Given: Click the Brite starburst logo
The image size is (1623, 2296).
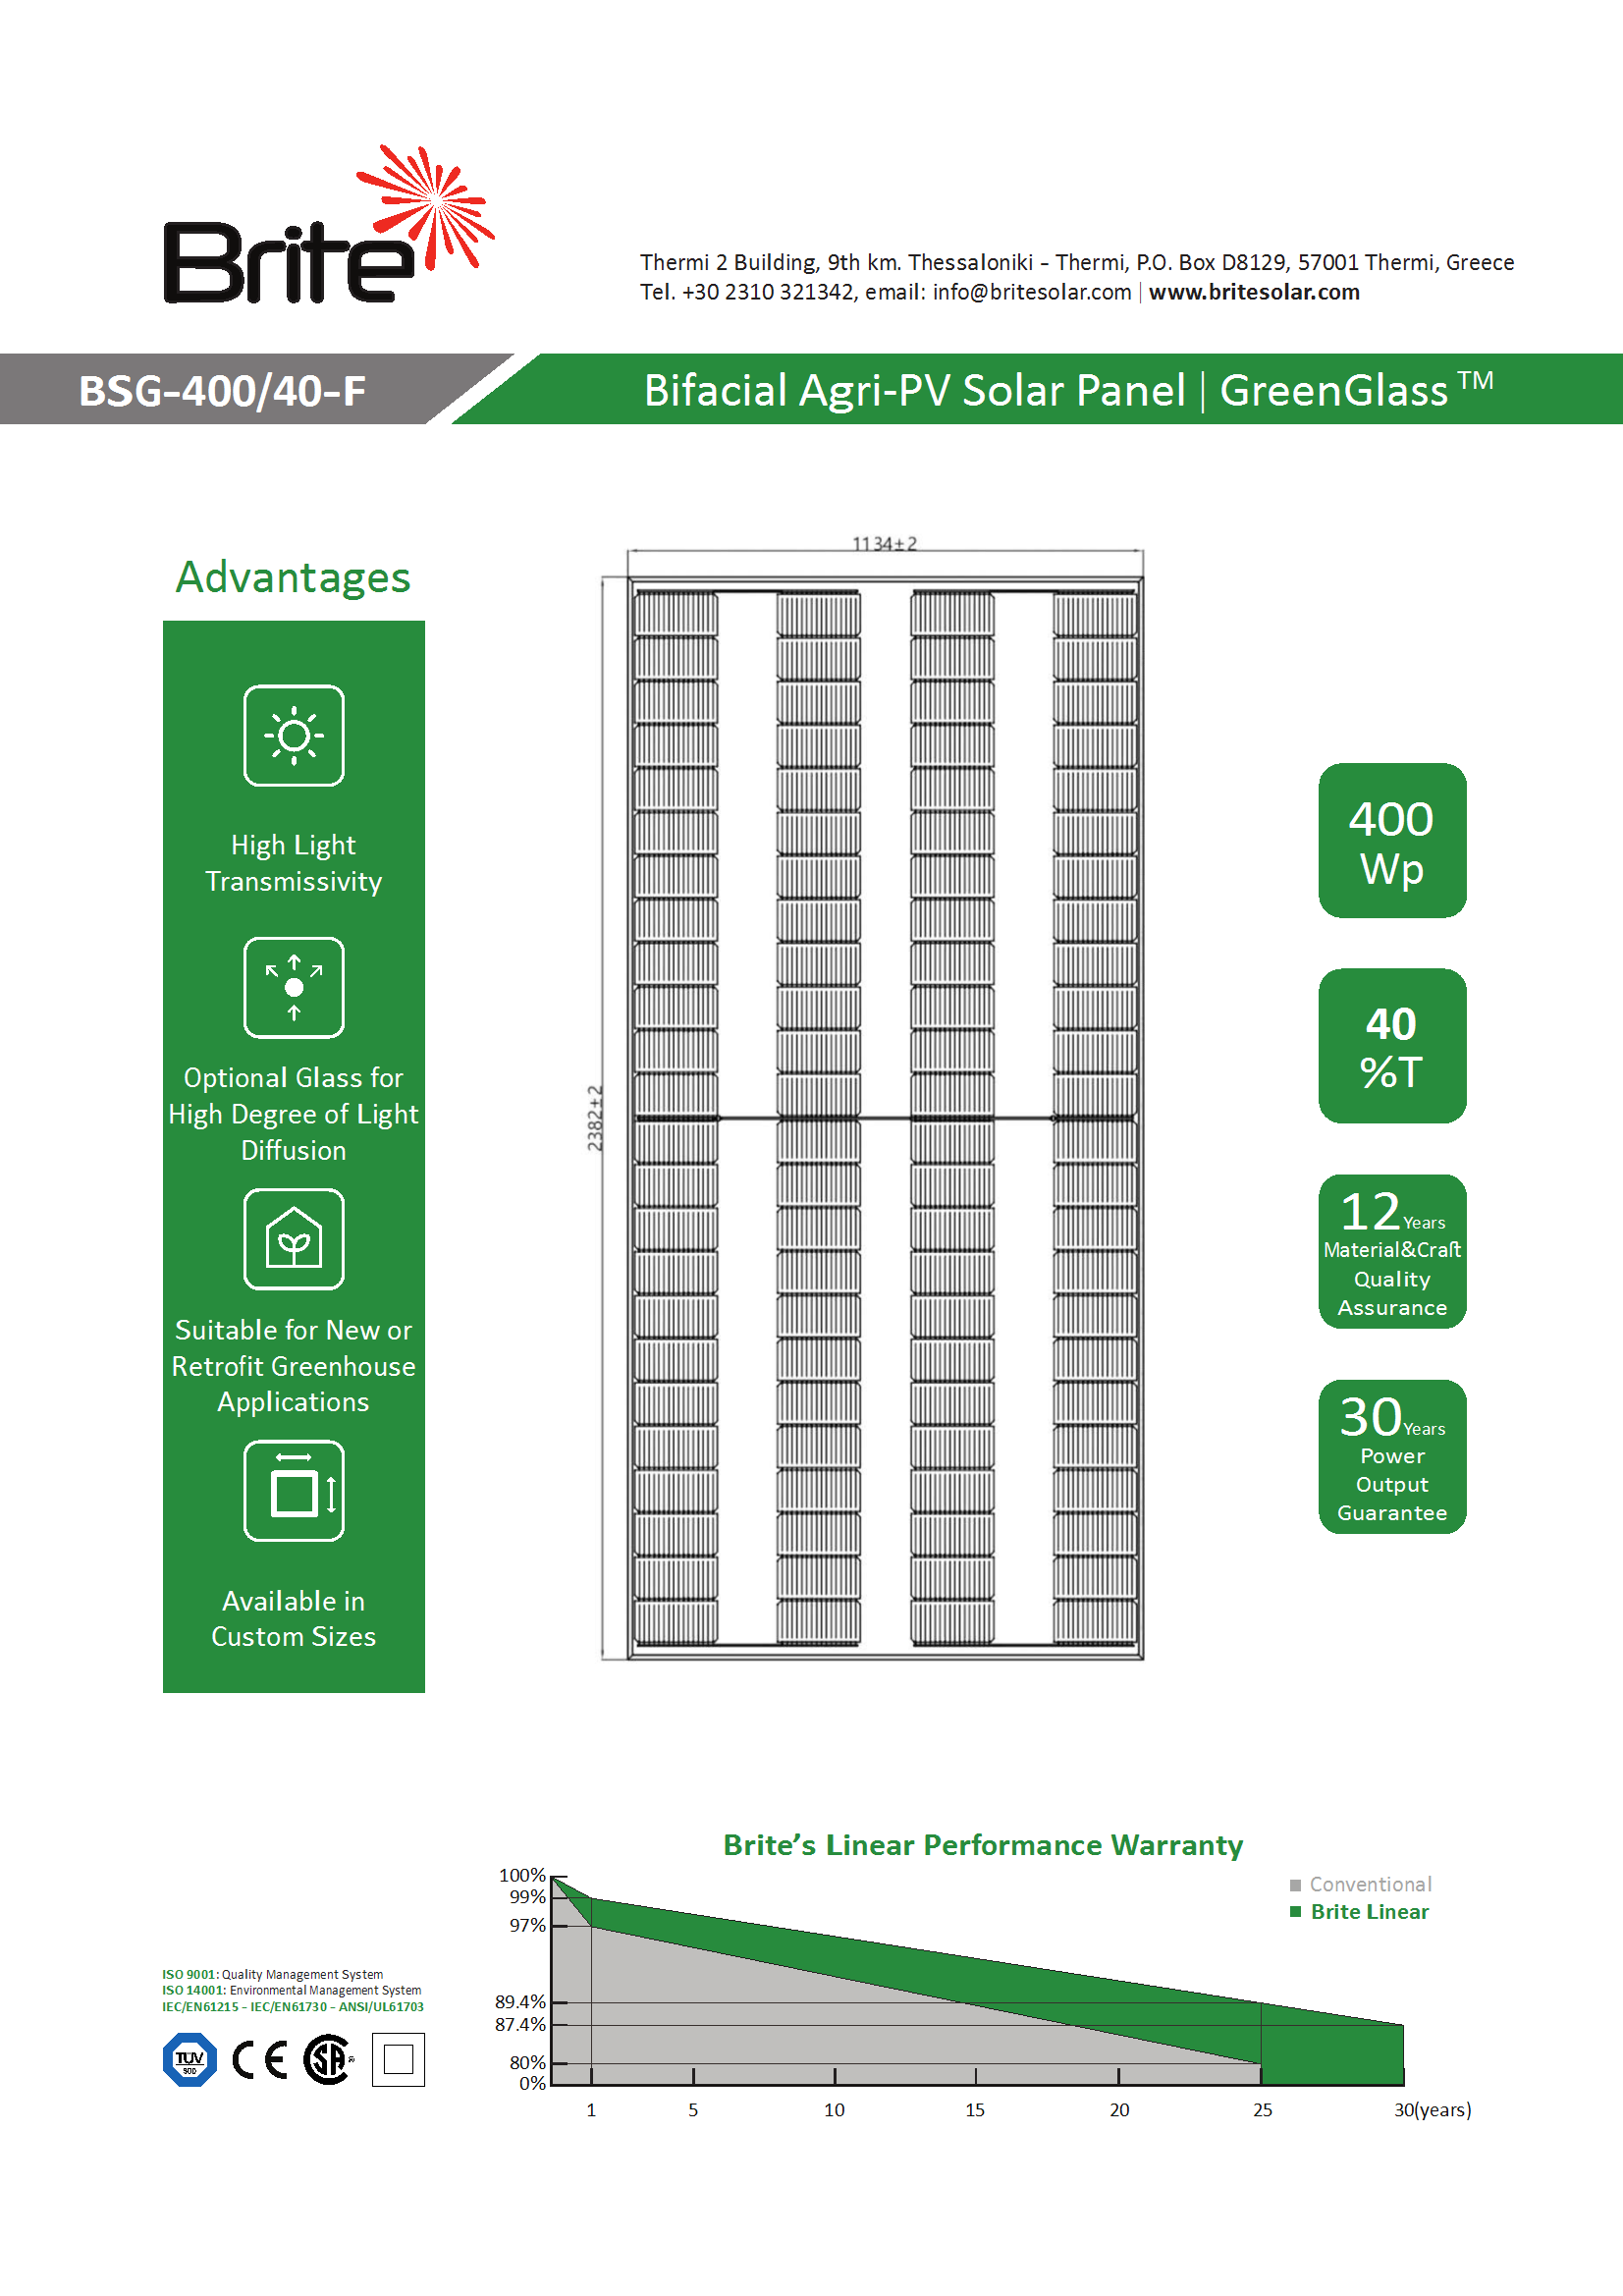Looking at the screenshot, I should point(329,224).
